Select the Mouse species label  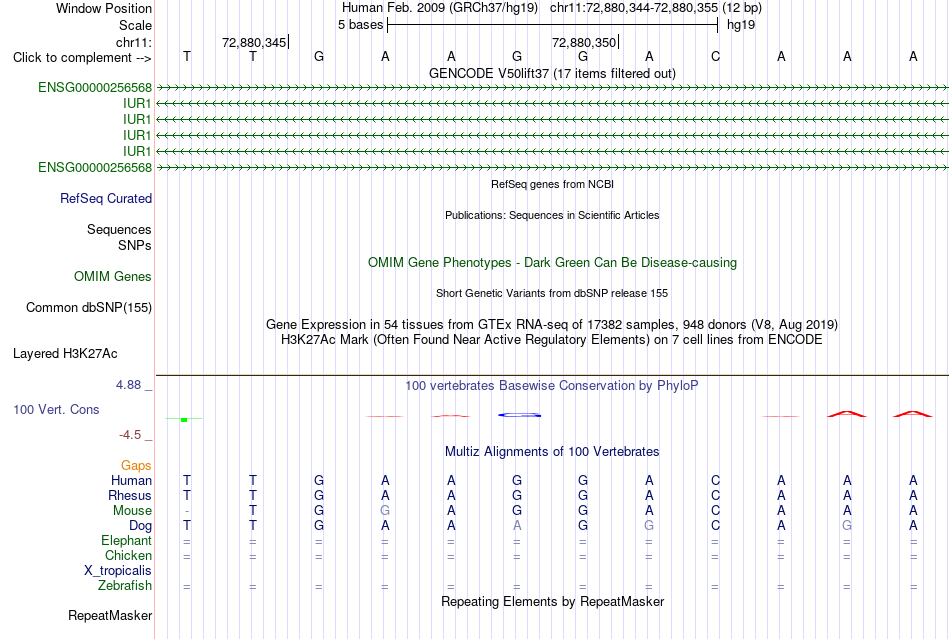[132, 511]
